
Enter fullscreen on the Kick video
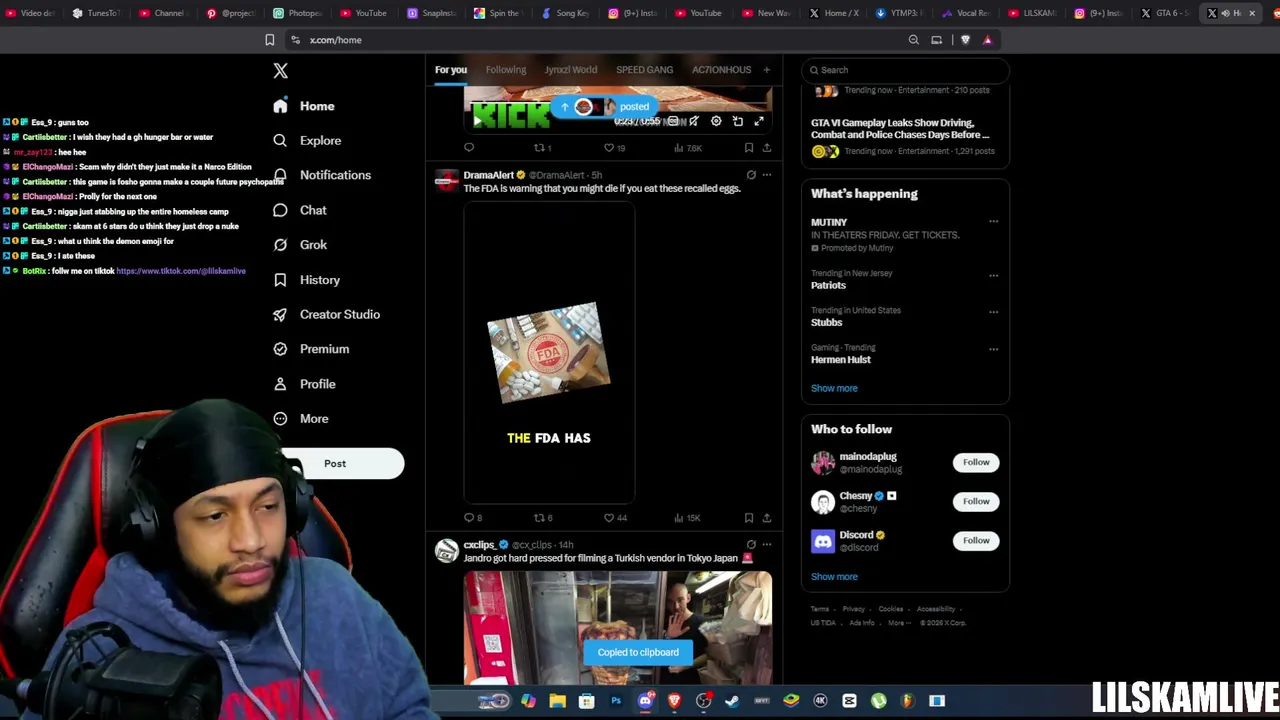pos(759,122)
